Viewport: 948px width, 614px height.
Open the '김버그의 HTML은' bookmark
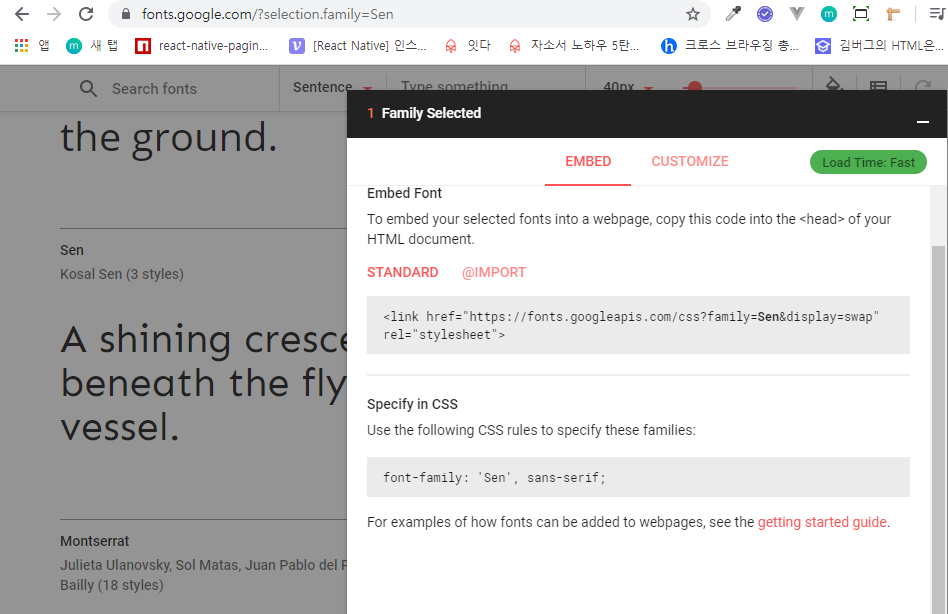(880, 45)
